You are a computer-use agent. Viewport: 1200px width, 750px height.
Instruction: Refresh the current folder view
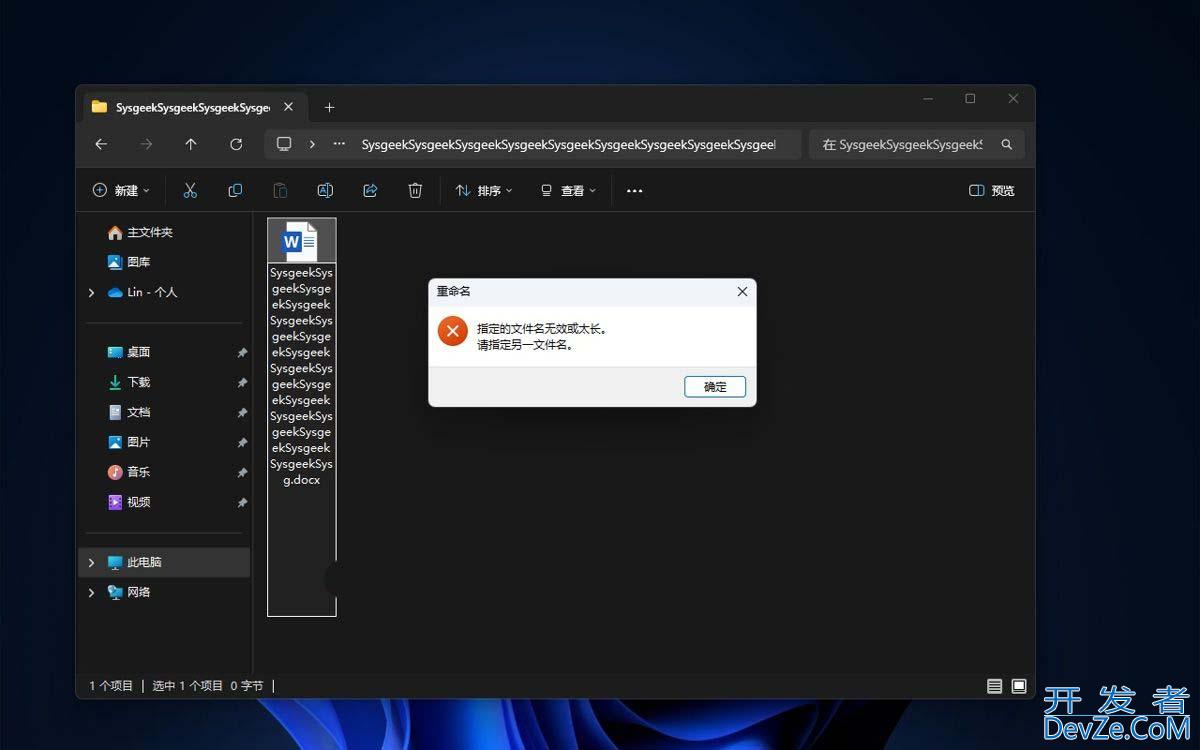pyautogui.click(x=236, y=144)
